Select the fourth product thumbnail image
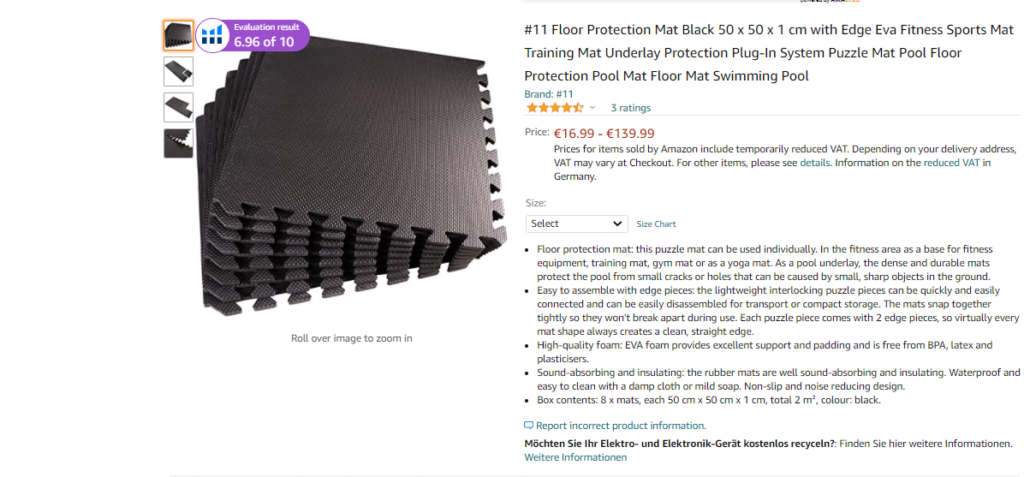Screen dimensions: 1024x477 tap(178, 143)
